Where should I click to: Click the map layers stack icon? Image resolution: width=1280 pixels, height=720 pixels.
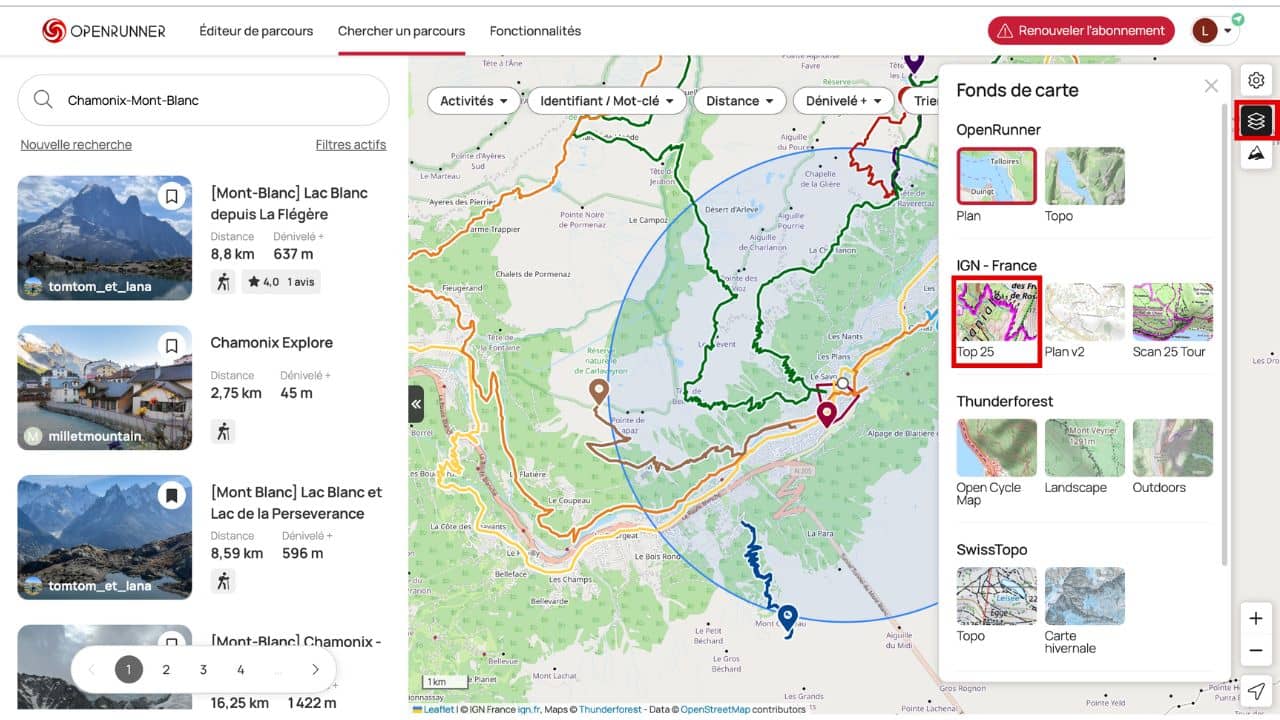(1256, 121)
